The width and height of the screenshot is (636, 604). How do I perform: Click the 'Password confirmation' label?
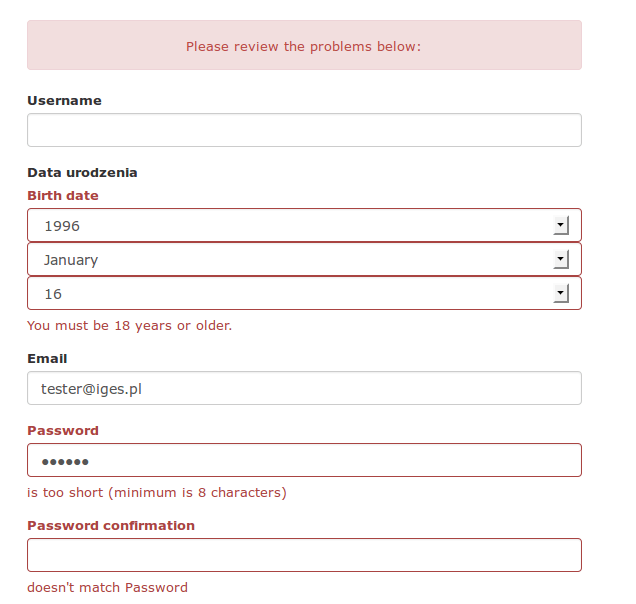(x=111, y=526)
